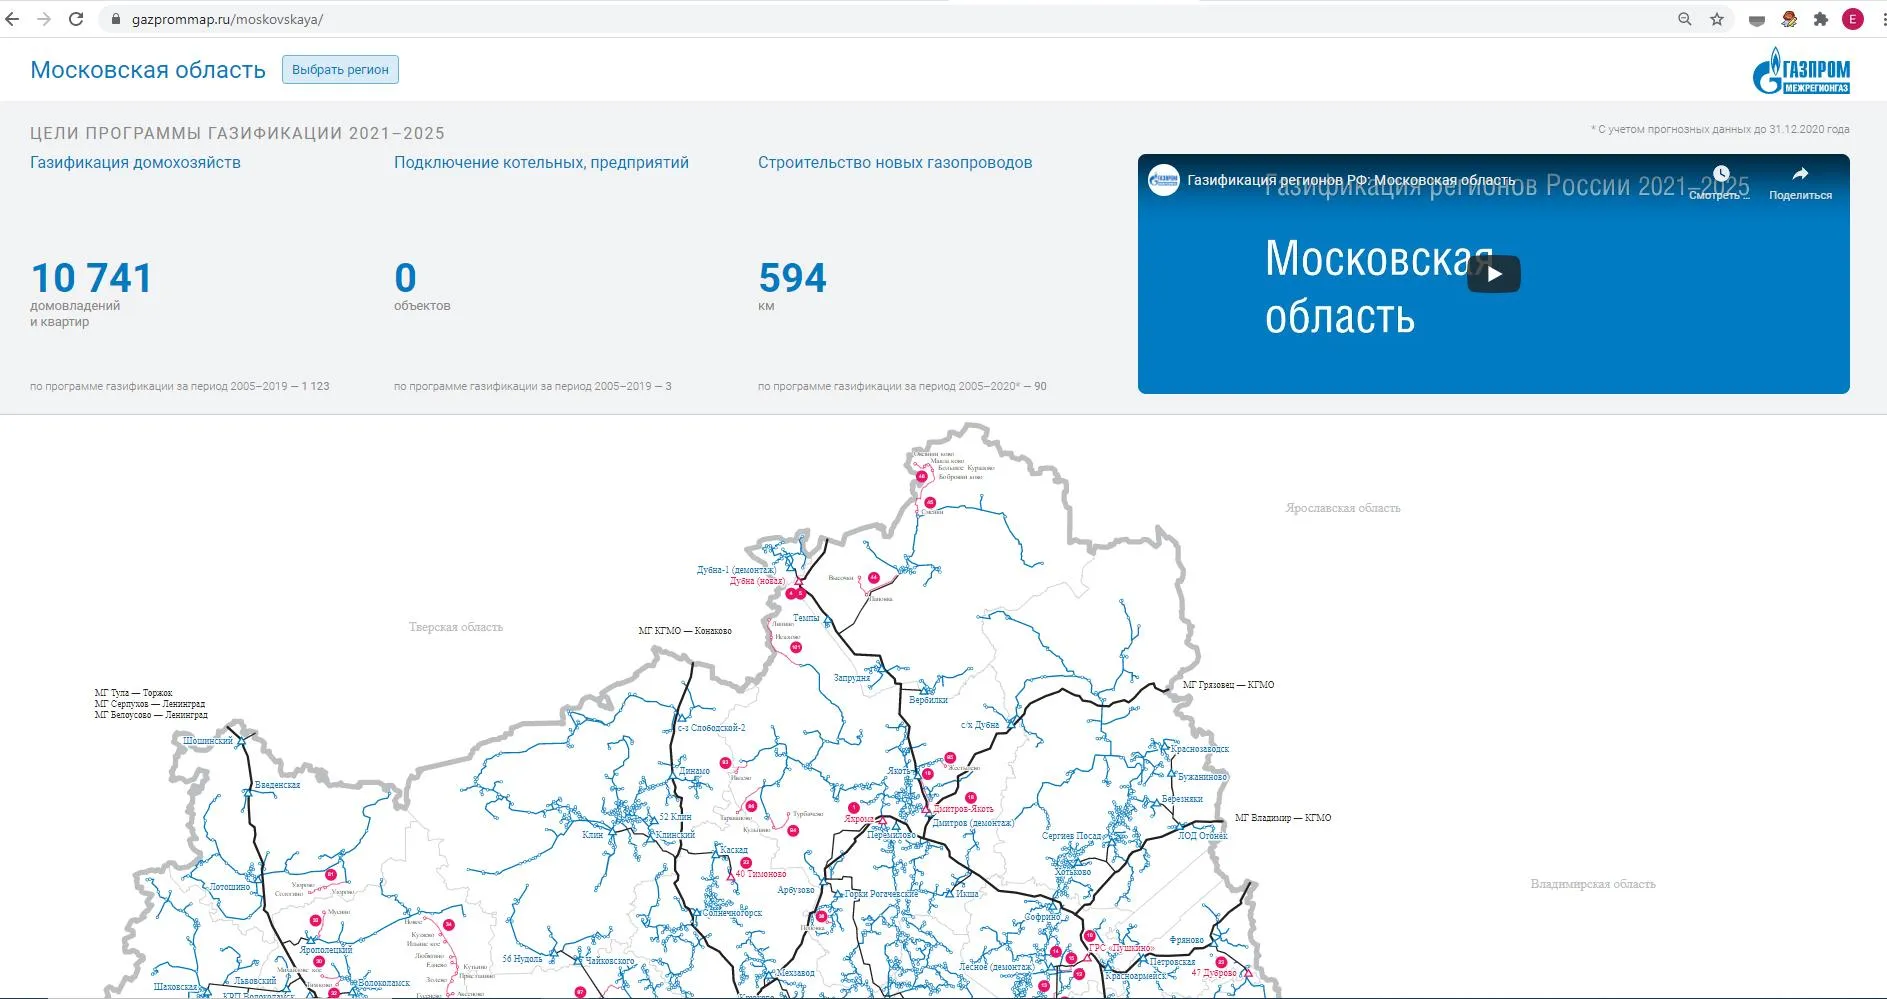Click the 40 Тимоново station label
This screenshot has height=999, width=1887.
[x=761, y=874]
